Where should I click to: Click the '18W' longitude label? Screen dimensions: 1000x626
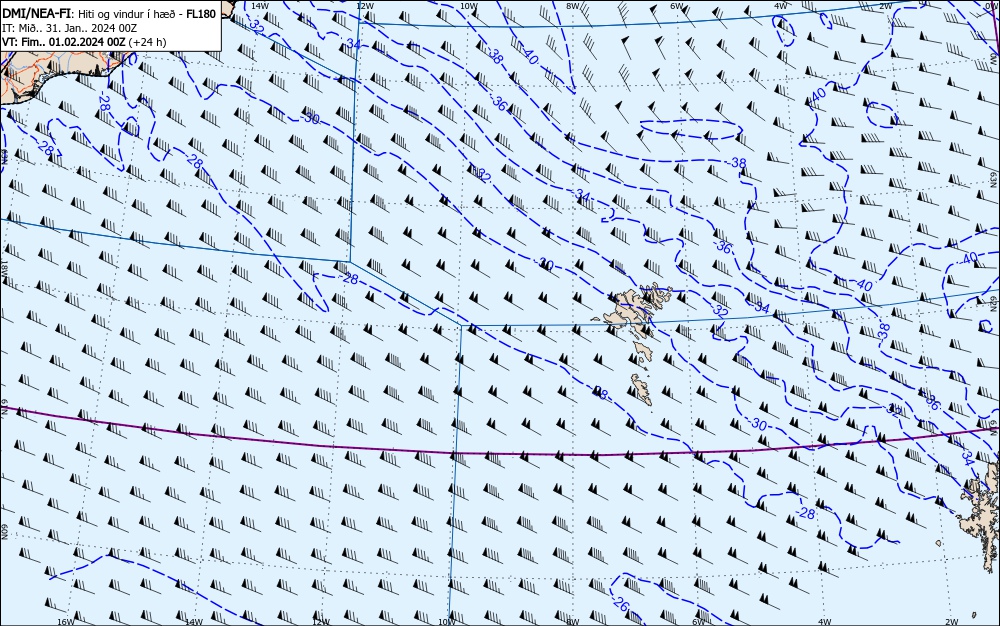[4, 268]
